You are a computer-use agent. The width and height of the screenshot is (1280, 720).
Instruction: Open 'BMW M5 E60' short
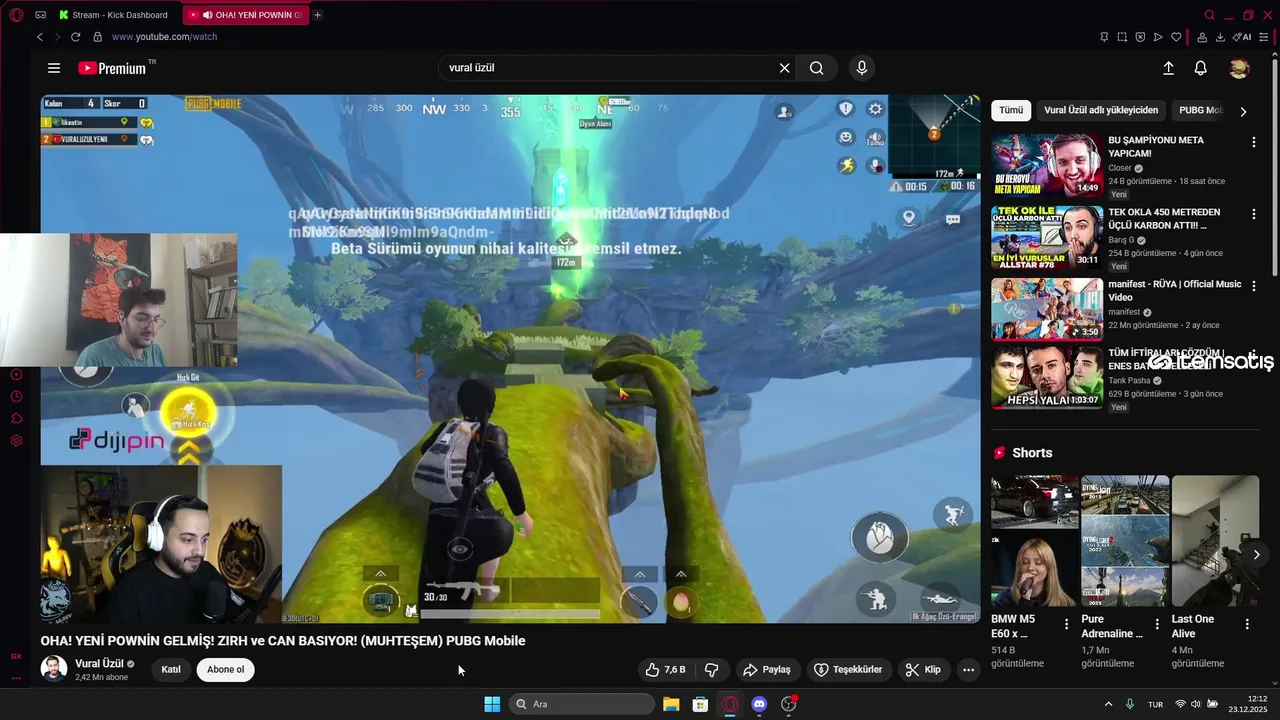click(1035, 541)
